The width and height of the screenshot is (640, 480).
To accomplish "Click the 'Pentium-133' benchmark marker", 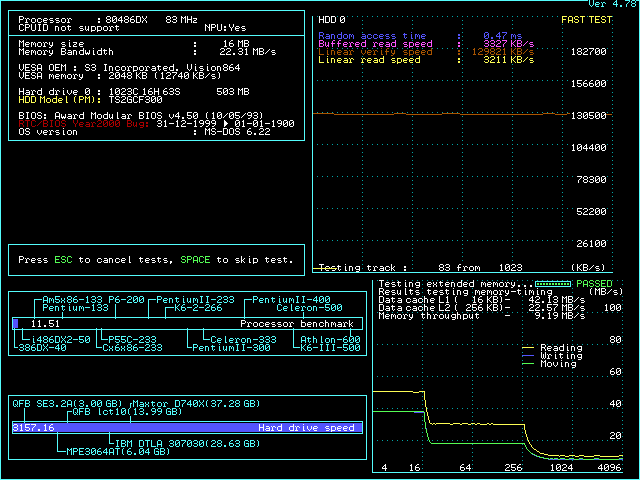I will tap(76, 308).
